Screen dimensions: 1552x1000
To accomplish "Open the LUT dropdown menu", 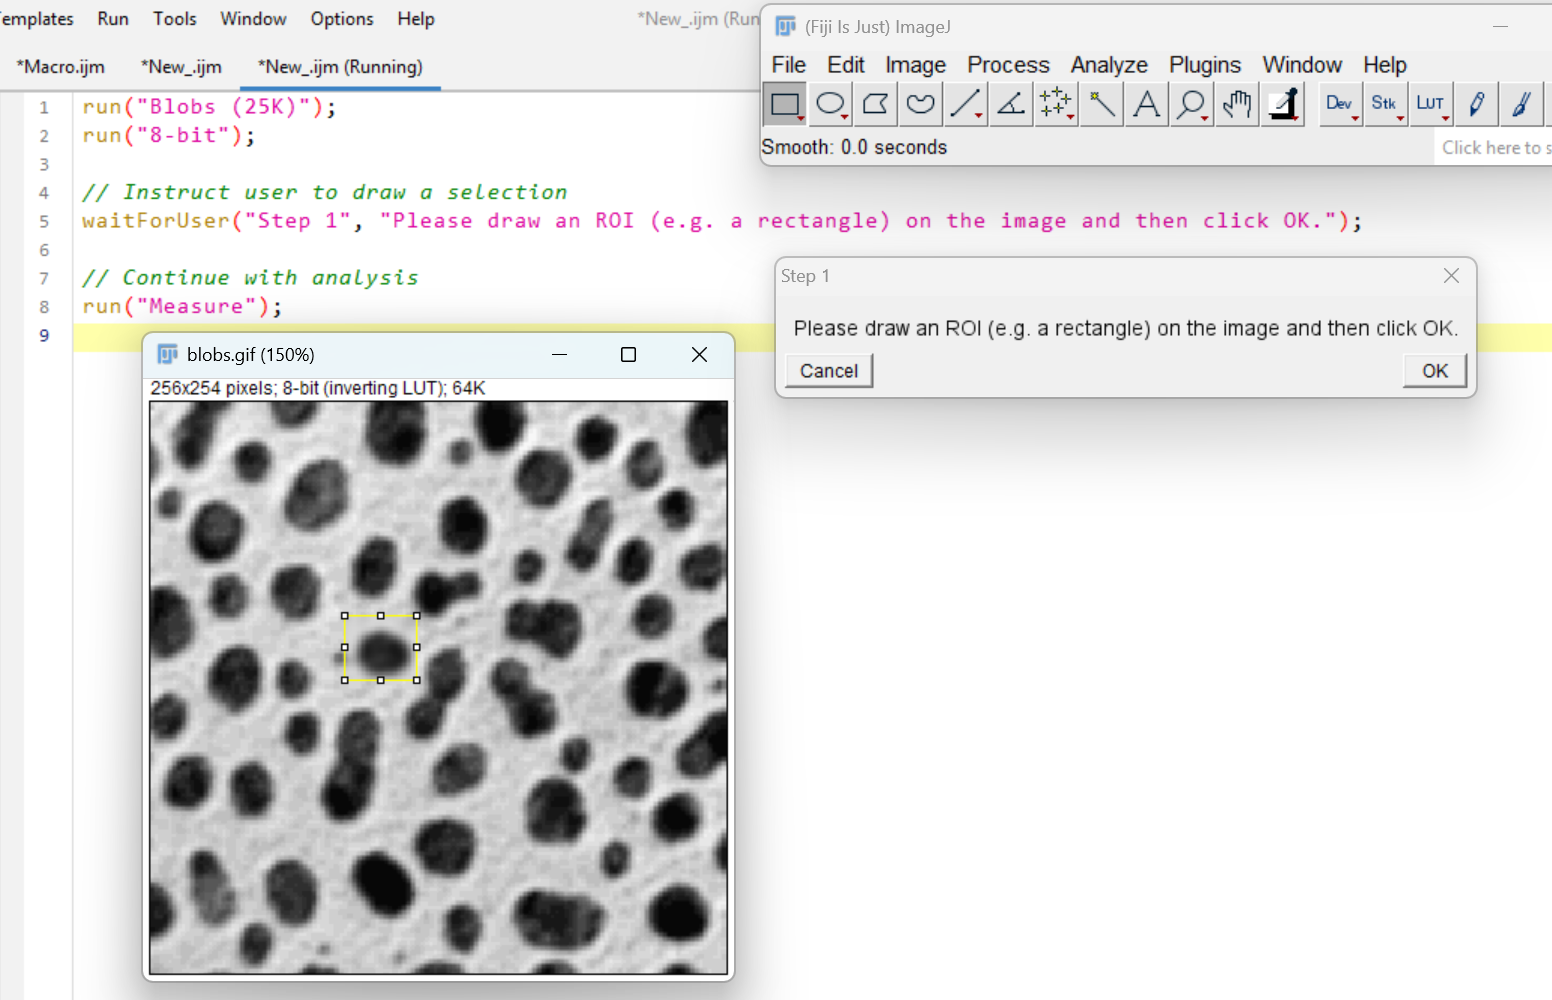I will (1431, 104).
